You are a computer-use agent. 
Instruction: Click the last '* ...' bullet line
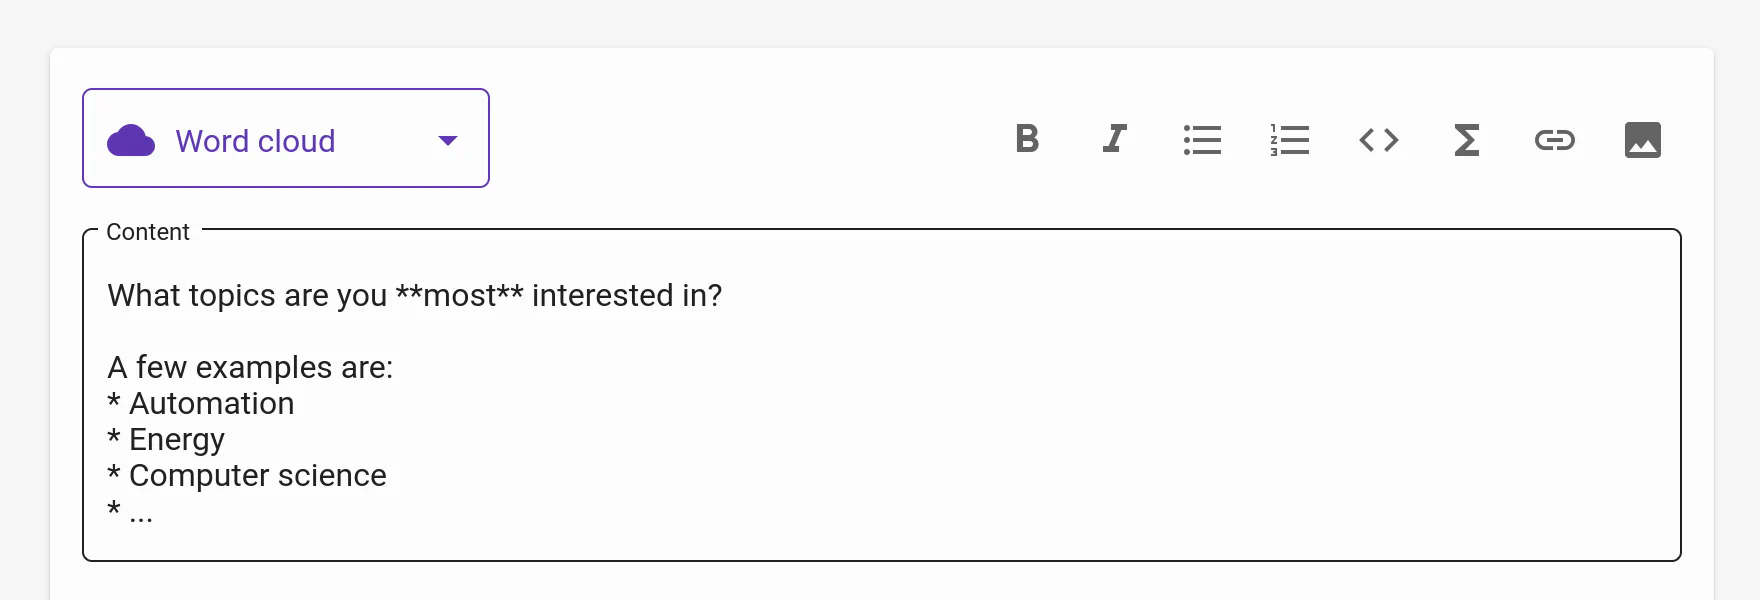click(131, 512)
